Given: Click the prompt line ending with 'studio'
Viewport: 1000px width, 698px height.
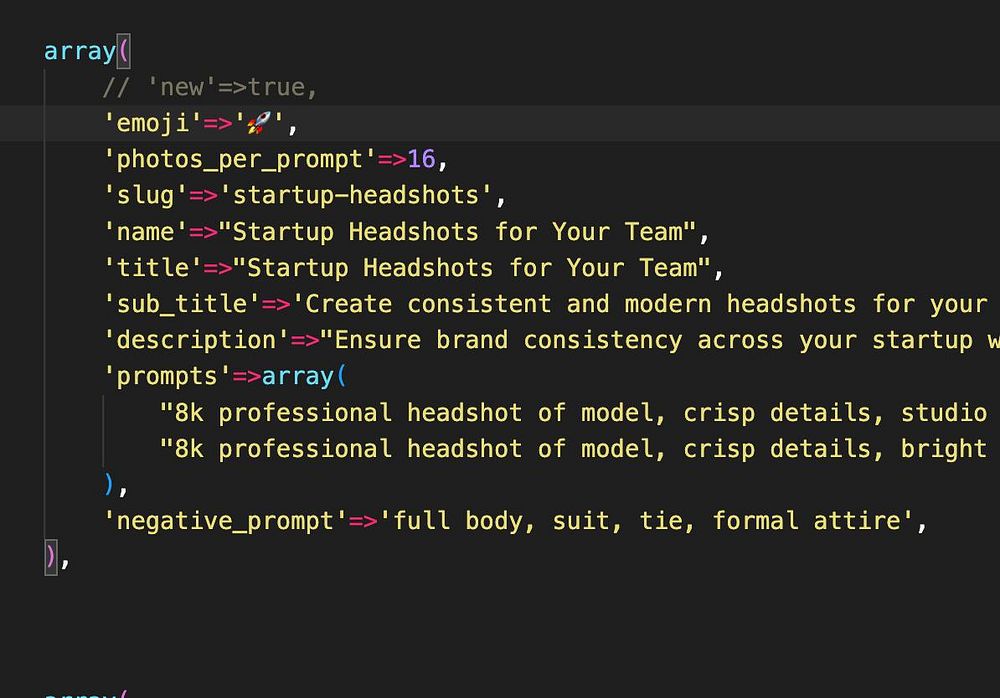Looking at the screenshot, I should pos(573,413).
